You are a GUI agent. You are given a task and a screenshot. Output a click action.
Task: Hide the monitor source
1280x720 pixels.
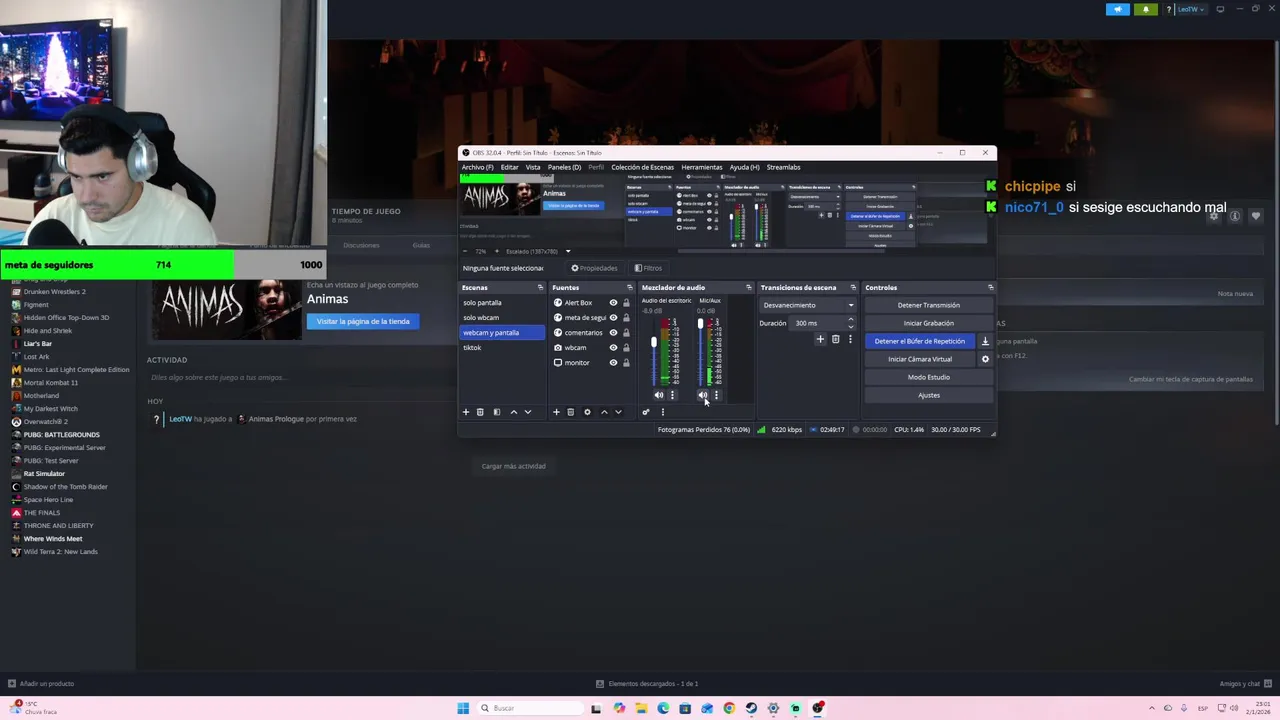(x=613, y=362)
